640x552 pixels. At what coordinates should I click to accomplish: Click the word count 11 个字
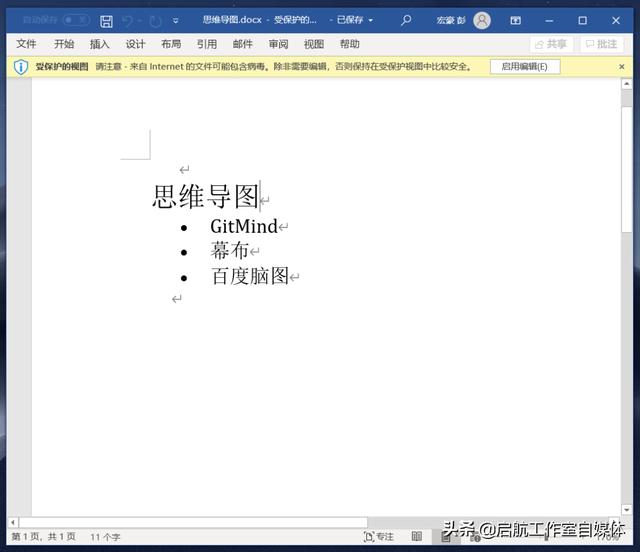point(105,537)
